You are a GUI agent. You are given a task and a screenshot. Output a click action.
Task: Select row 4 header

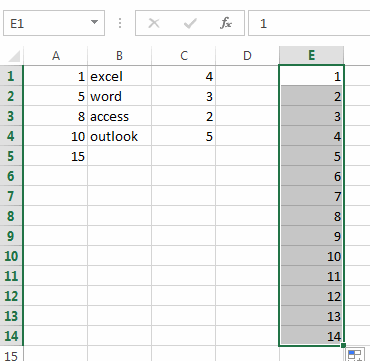pos(11,136)
